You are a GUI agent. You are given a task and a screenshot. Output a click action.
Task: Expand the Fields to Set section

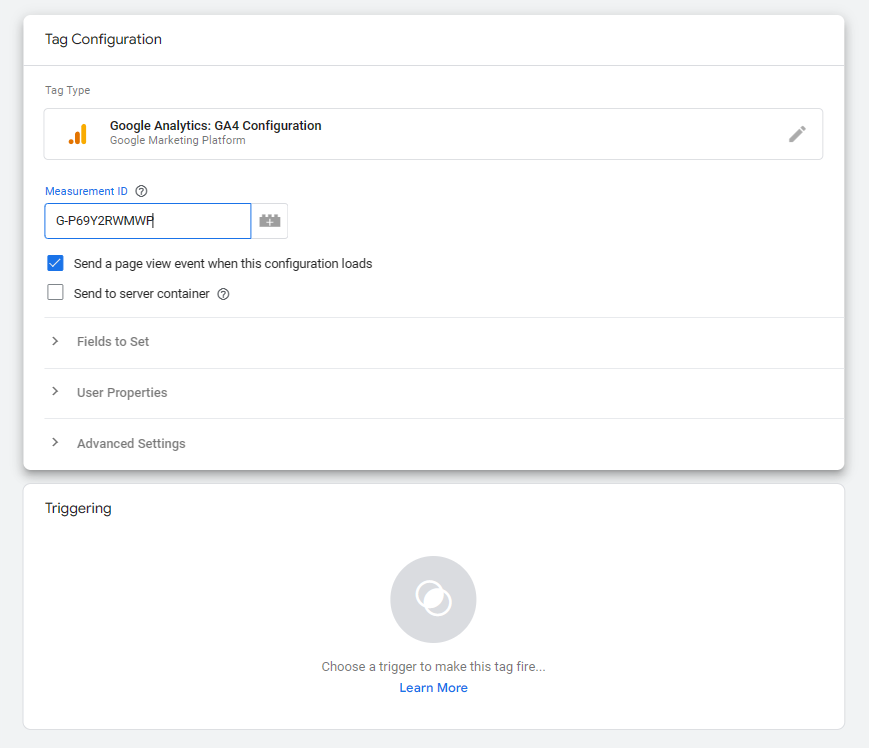[x=113, y=342]
